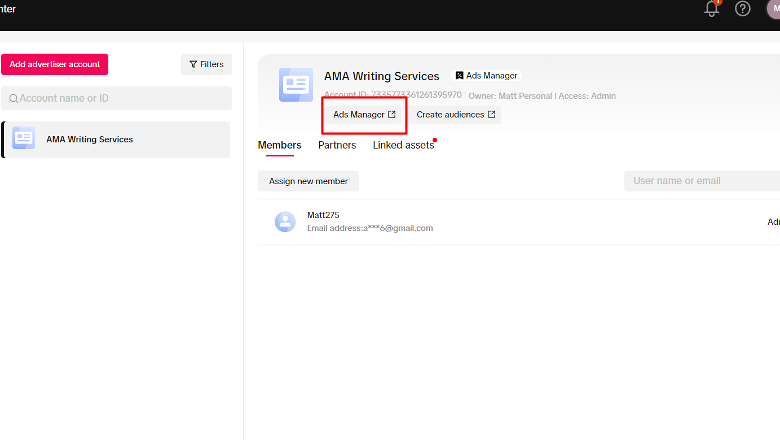The image size is (780, 440).
Task: Switch to the Partners tab
Action: coord(337,145)
